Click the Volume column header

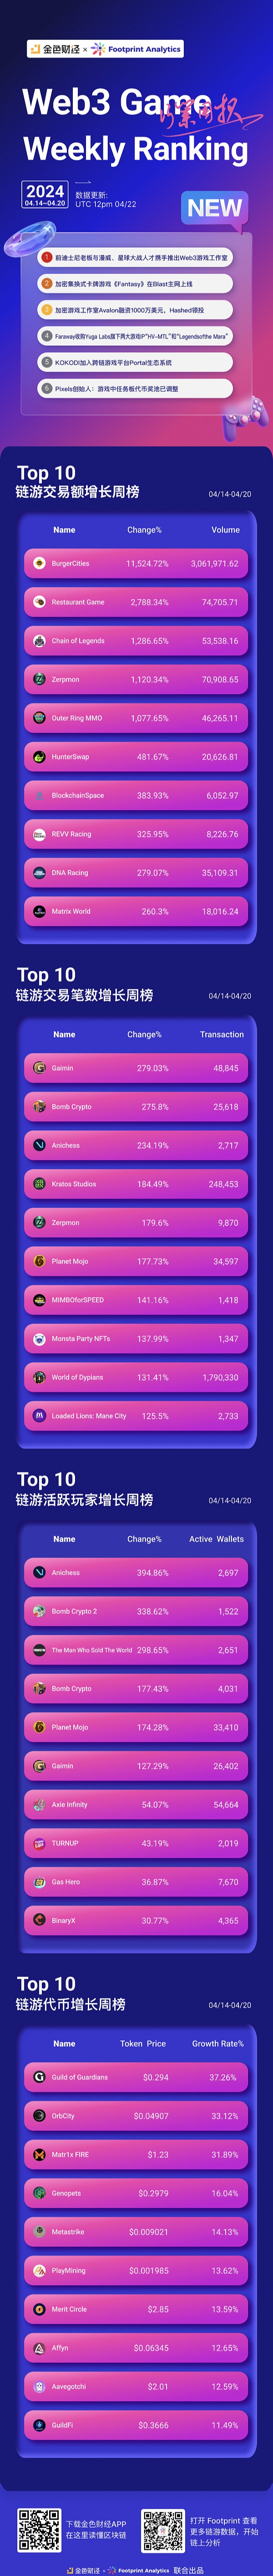pos(225,530)
